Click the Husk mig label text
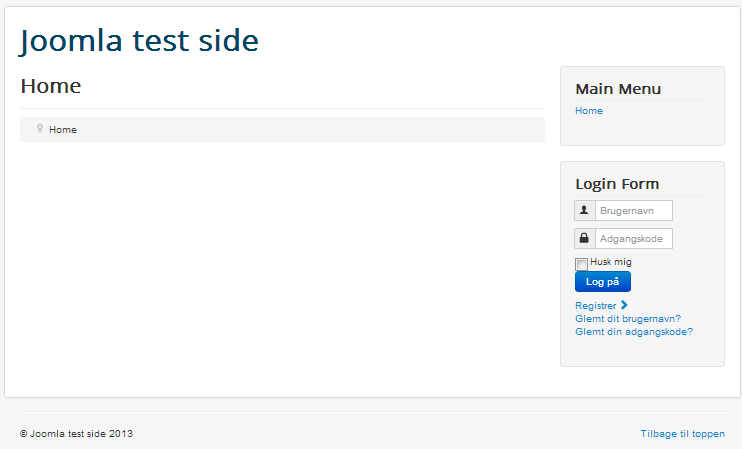This screenshot has height=449, width=742. pos(611,262)
